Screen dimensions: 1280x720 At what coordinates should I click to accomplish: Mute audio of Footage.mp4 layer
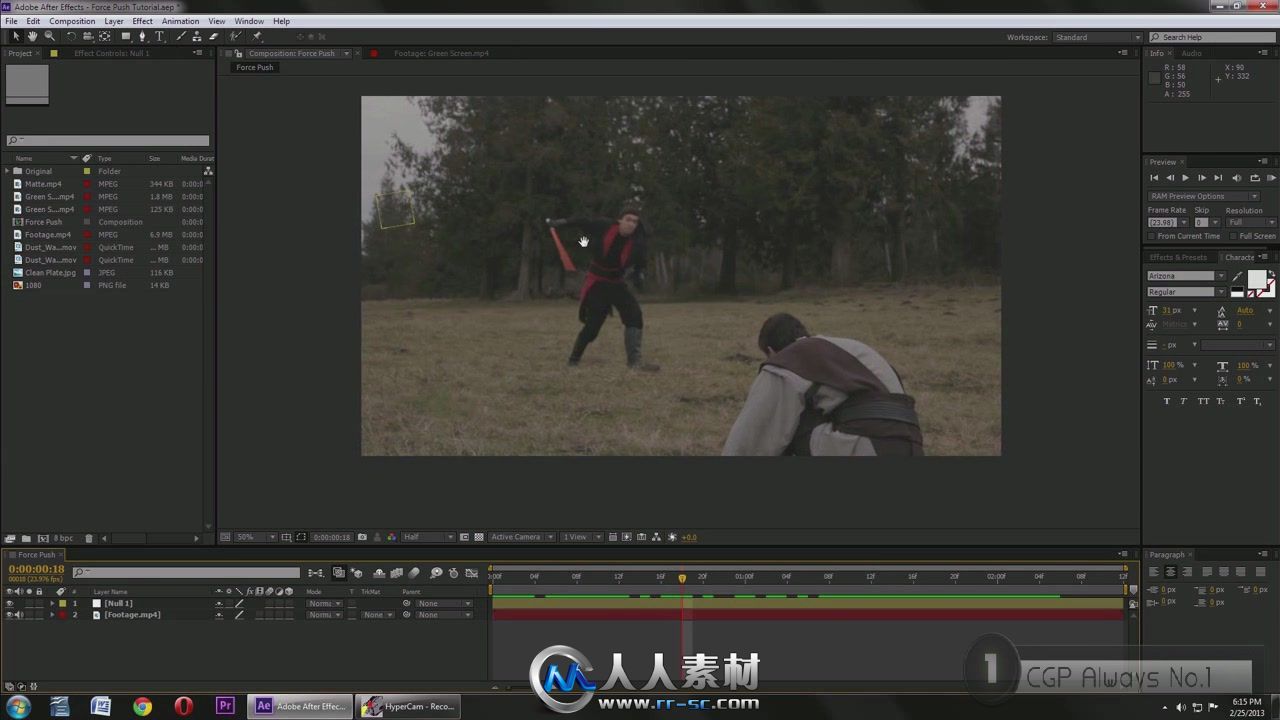pos(18,615)
